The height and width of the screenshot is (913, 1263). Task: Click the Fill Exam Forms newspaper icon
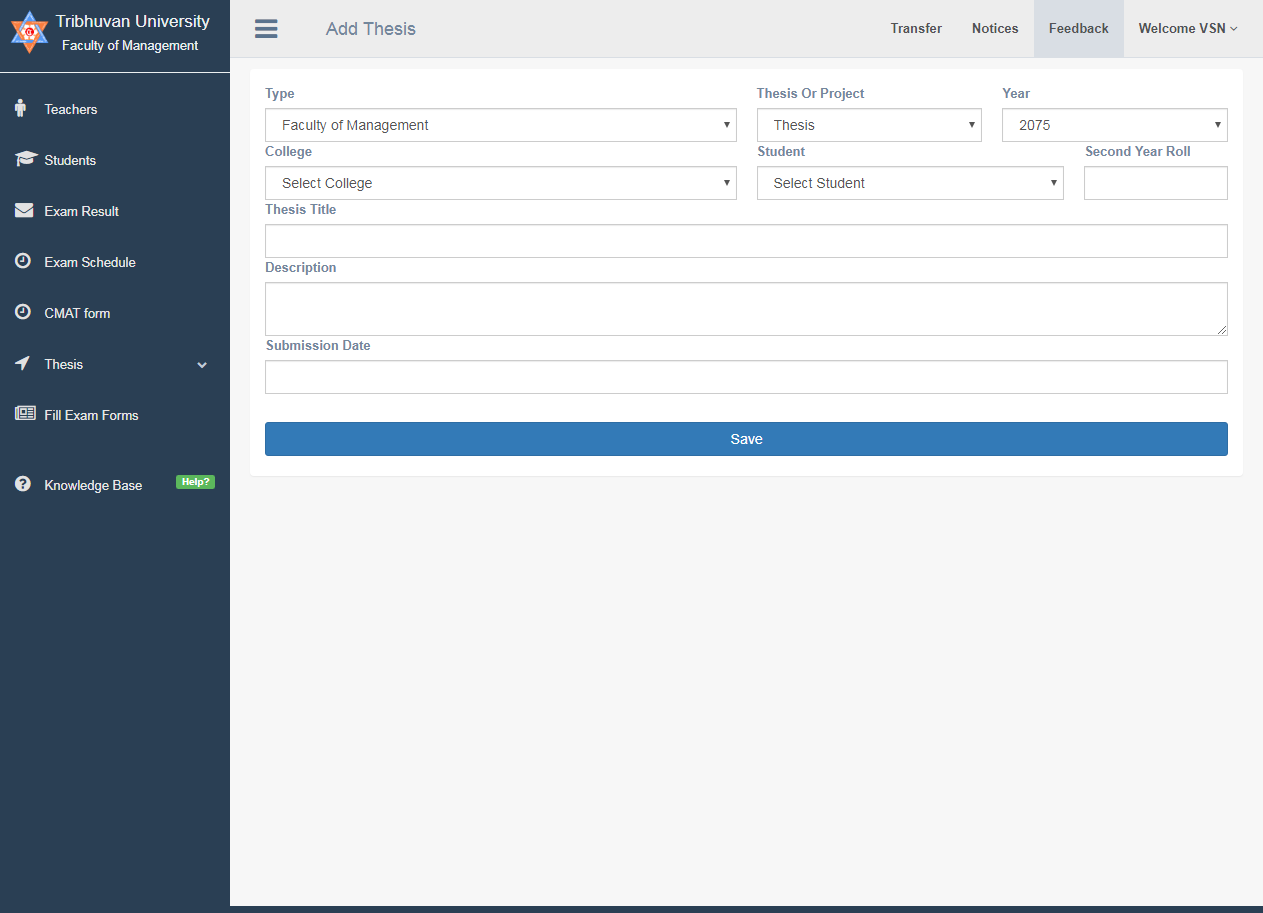[x=25, y=413]
